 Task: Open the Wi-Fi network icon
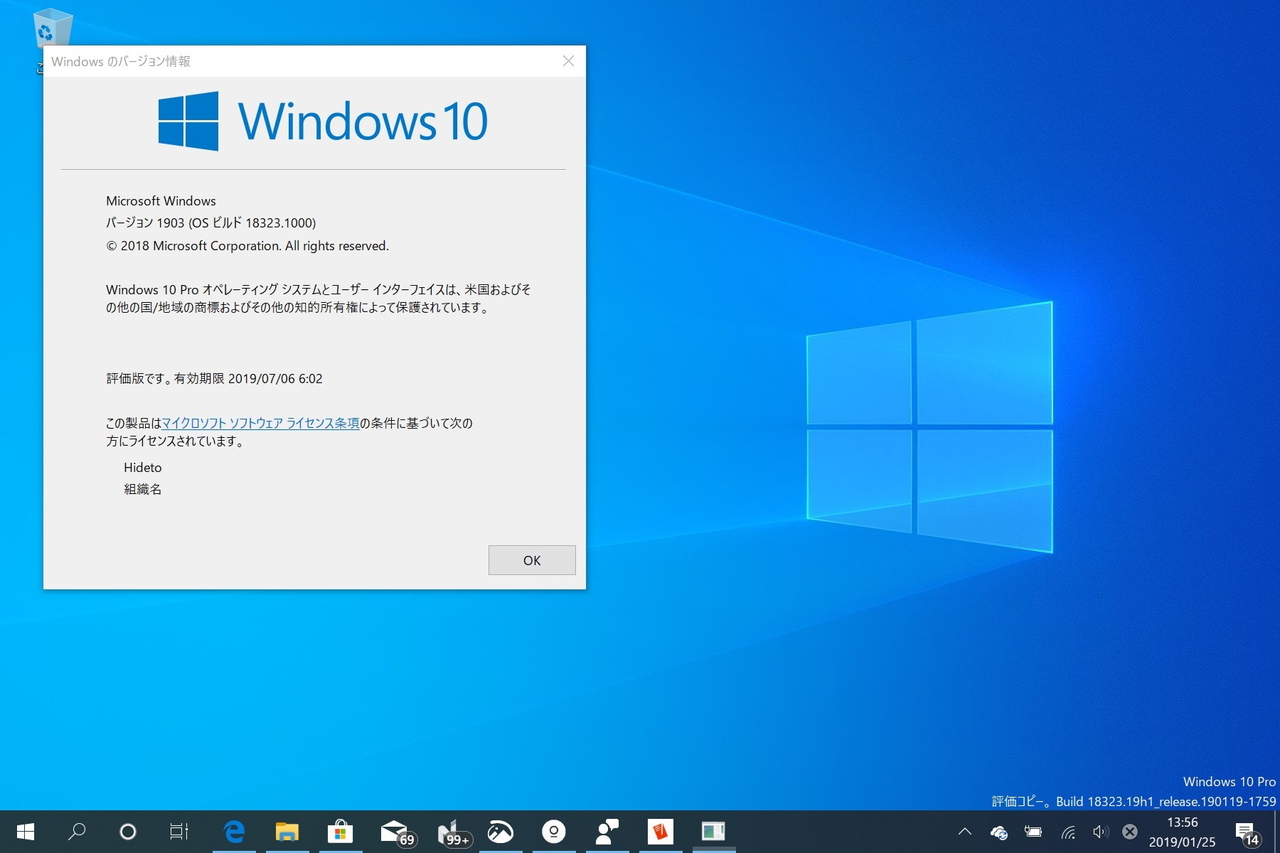pos(1067,831)
